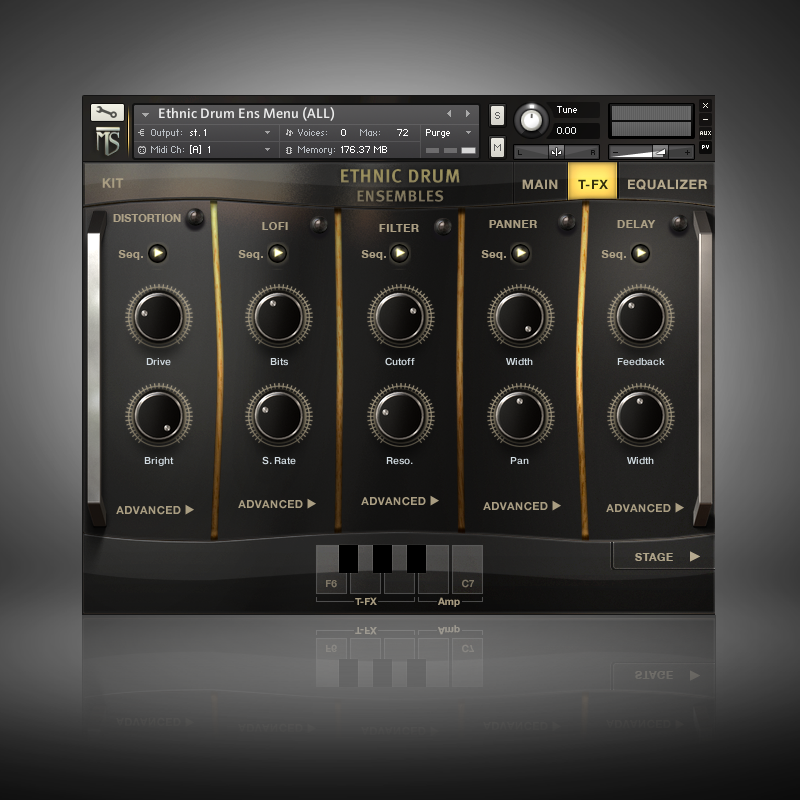Toggle the DISTORTION effect power button
This screenshot has height=800, width=800.
(x=194, y=218)
